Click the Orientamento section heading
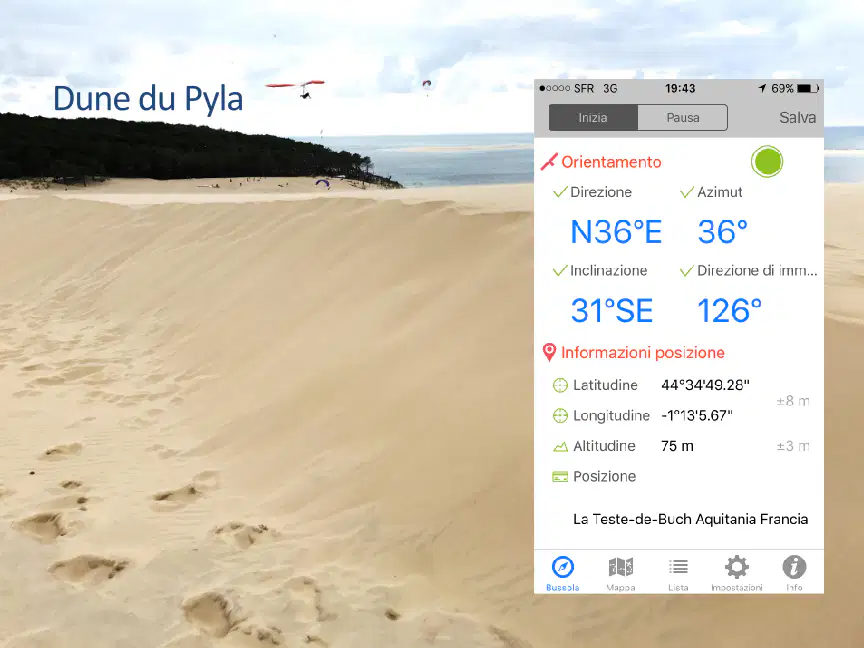Image resolution: width=864 pixels, height=648 pixels. [611, 162]
